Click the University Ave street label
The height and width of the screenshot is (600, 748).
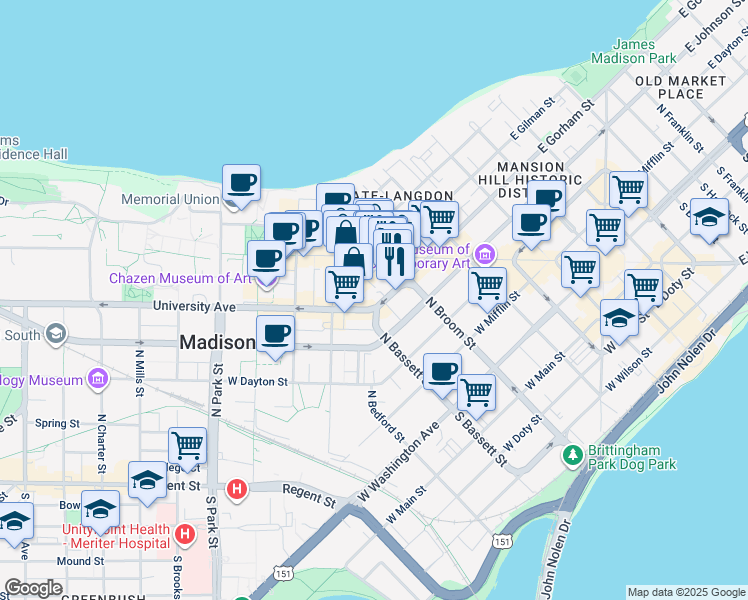click(194, 306)
